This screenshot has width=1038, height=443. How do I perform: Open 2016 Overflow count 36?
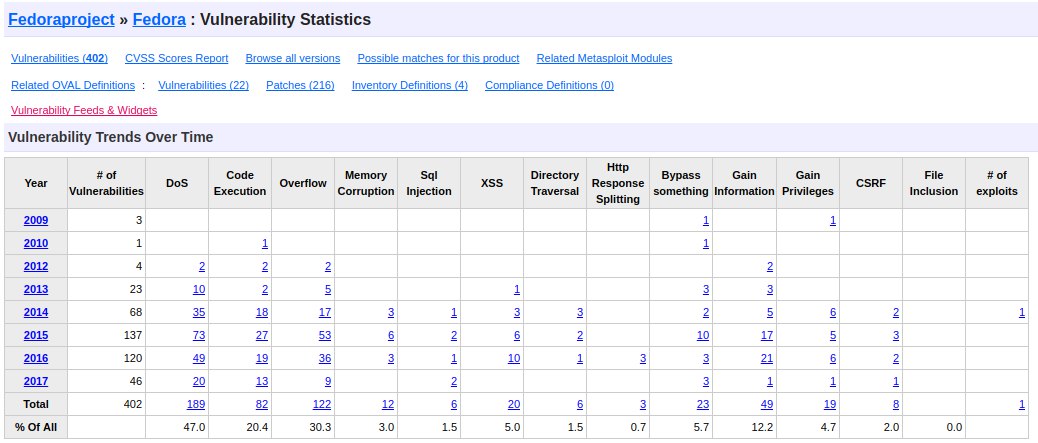pos(324,358)
